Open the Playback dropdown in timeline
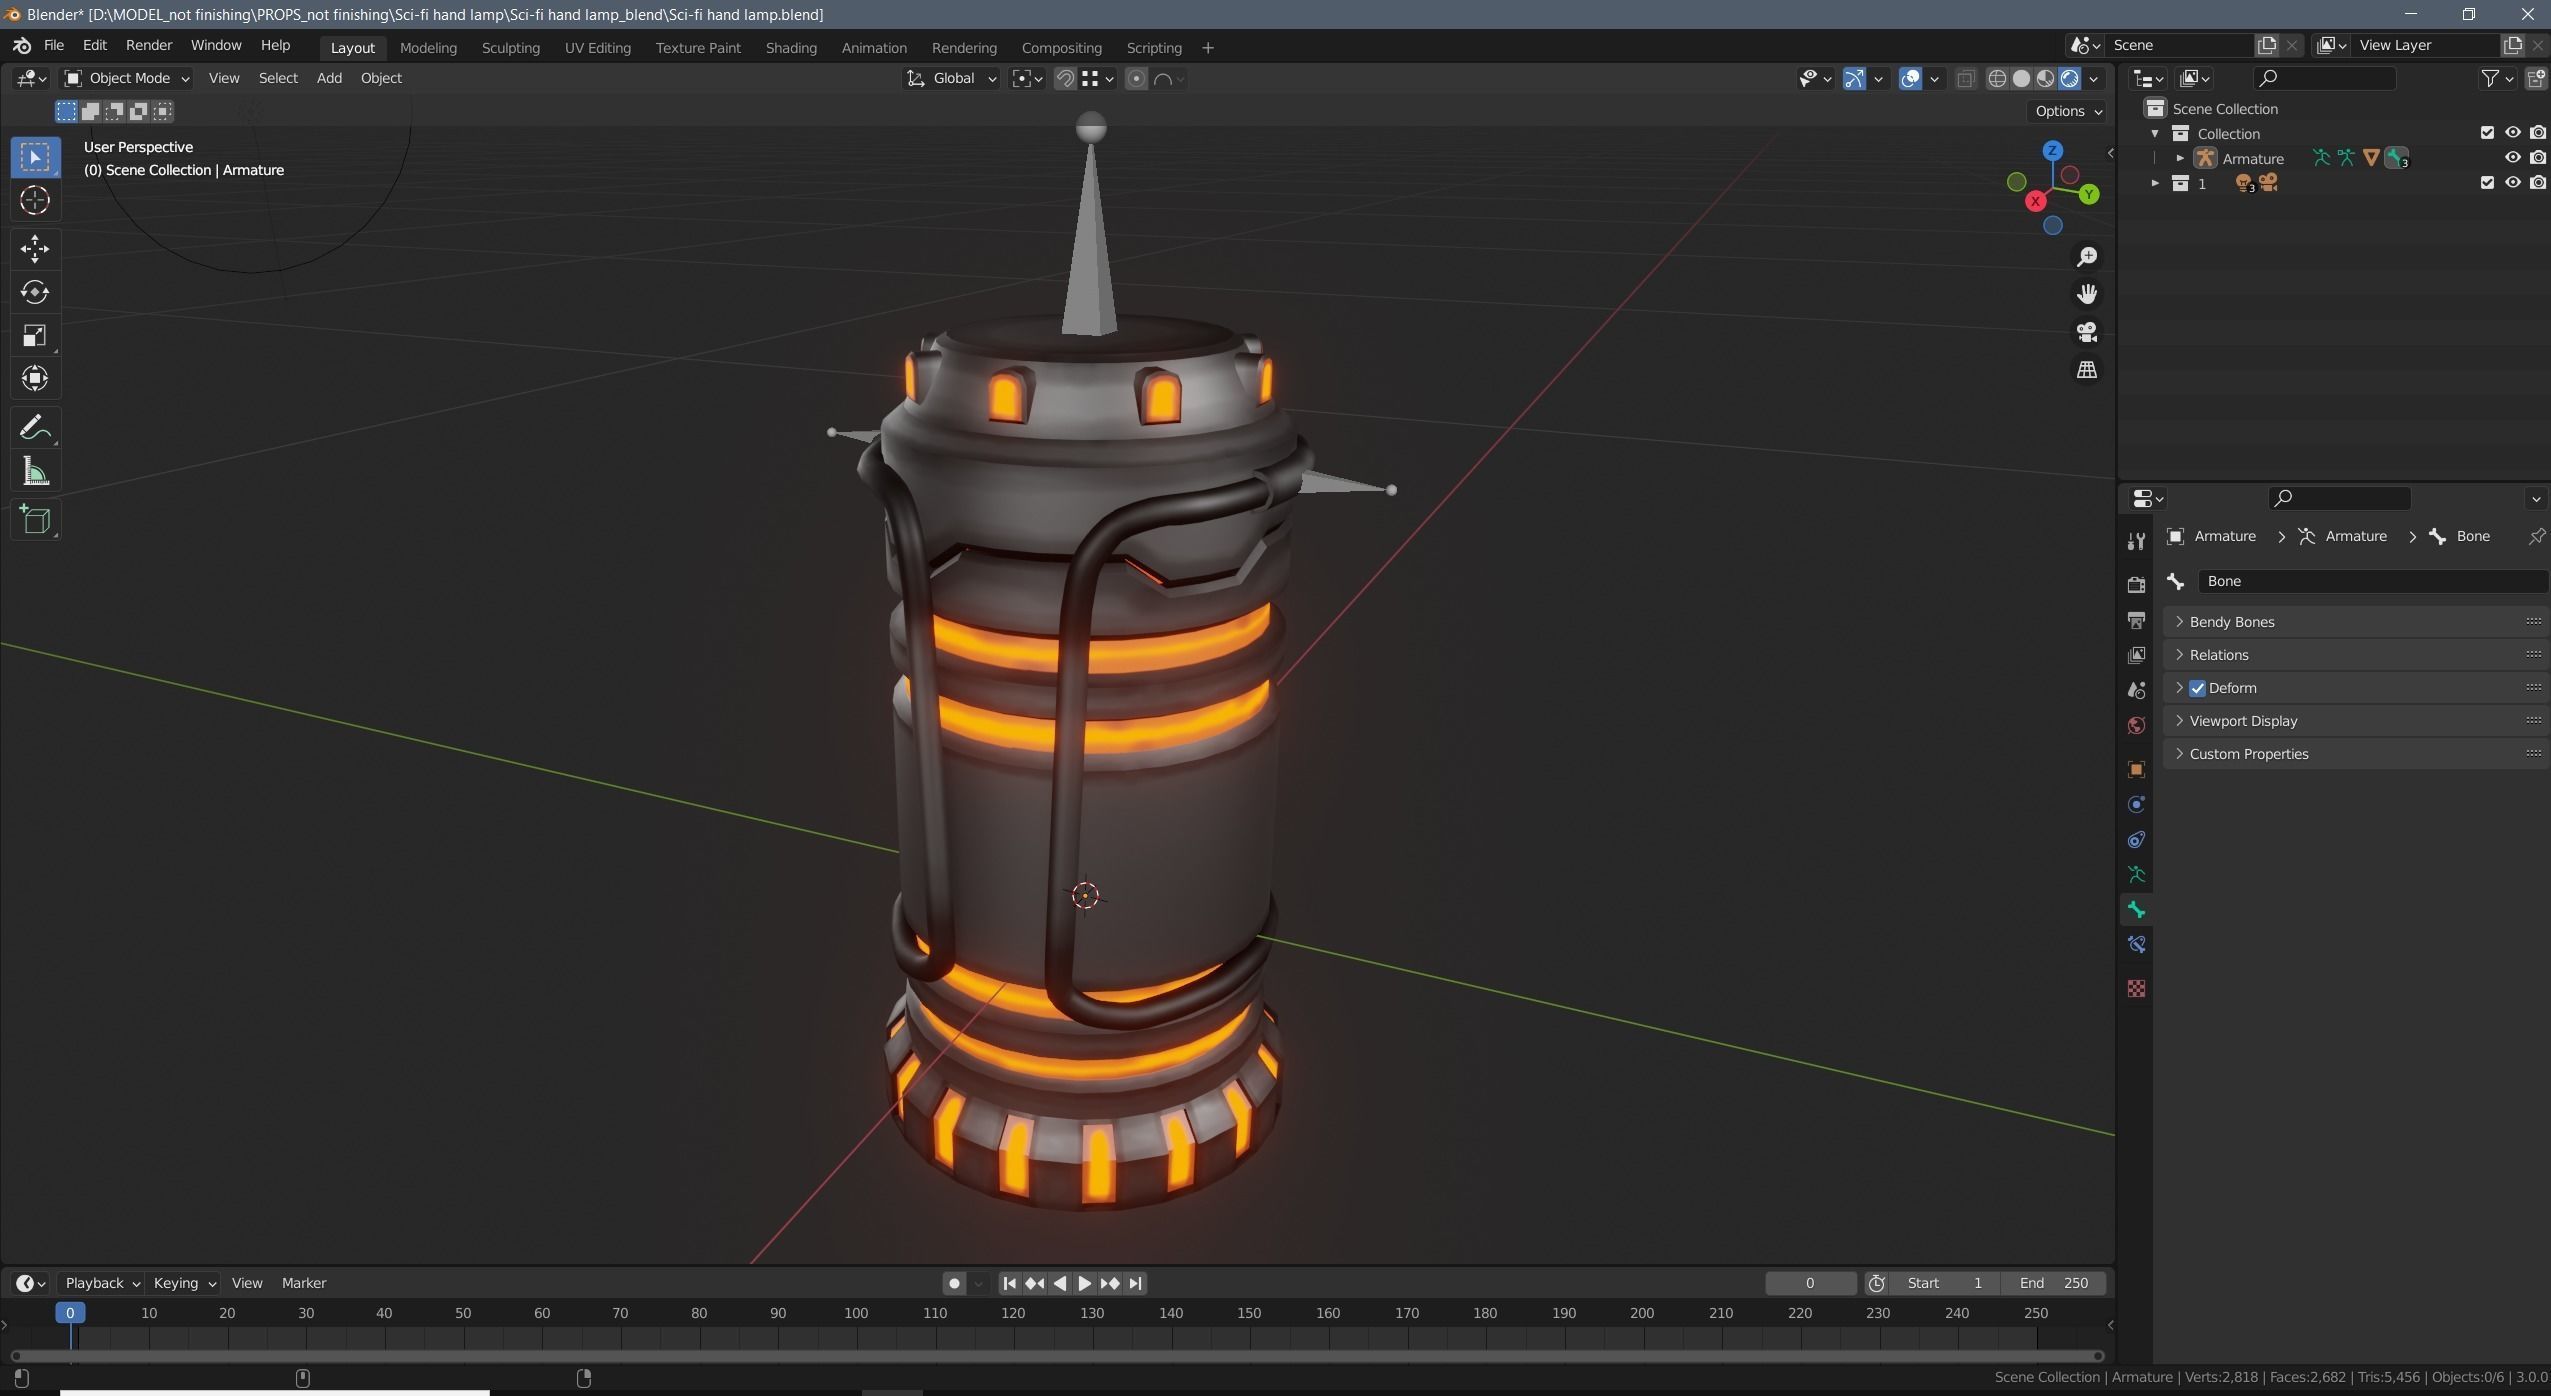This screenshot has height=1396, width=2551. tap(102, 1283)
